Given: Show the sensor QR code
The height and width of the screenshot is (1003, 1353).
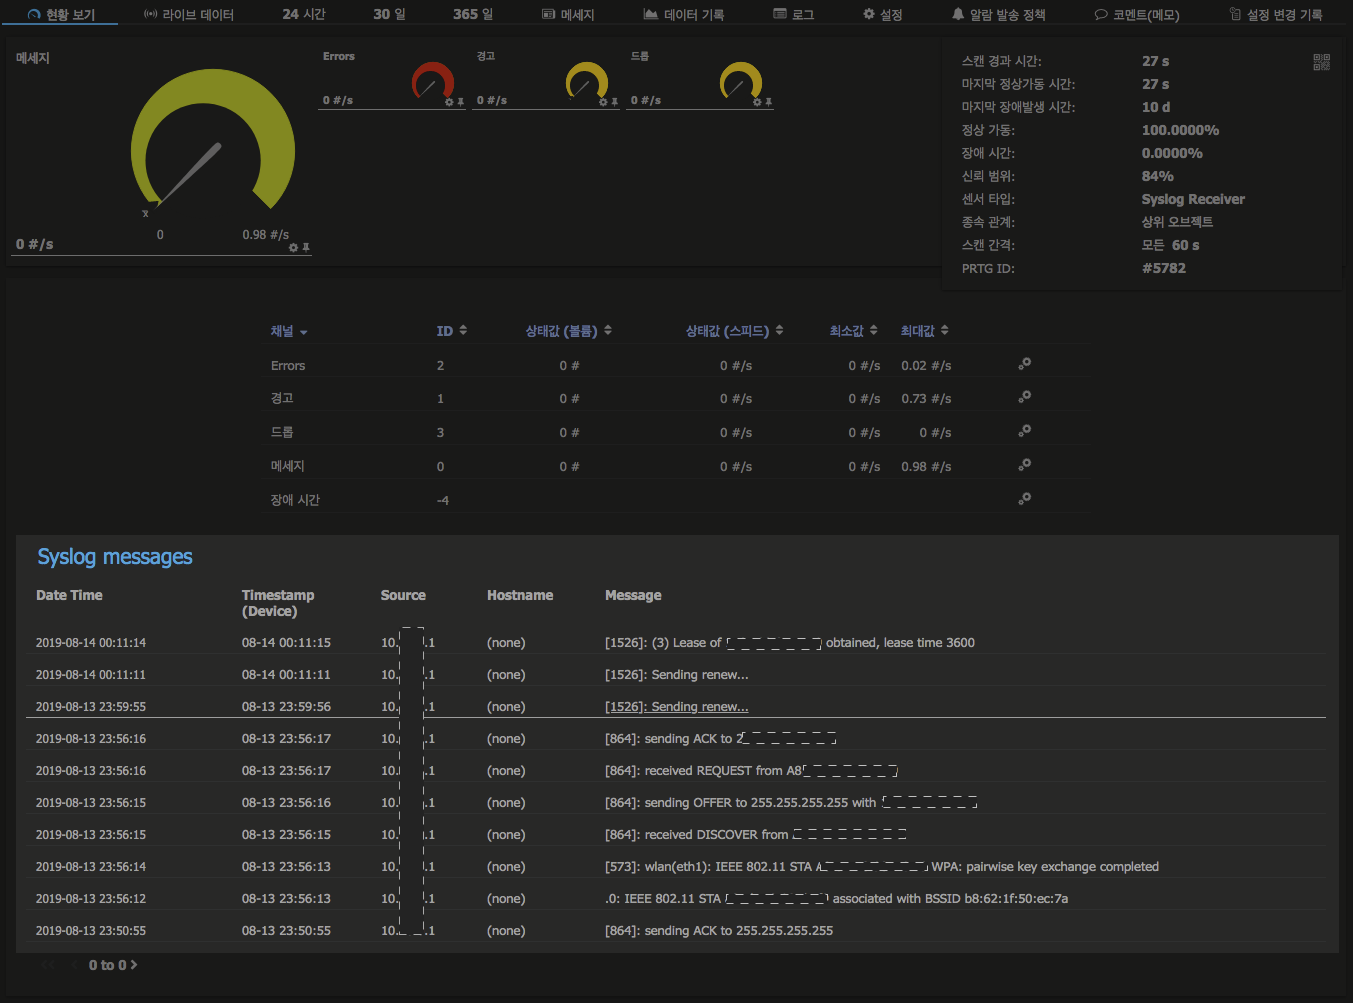Looking at the screenshot, I should pyautogui.click(x=1321, y=62).
